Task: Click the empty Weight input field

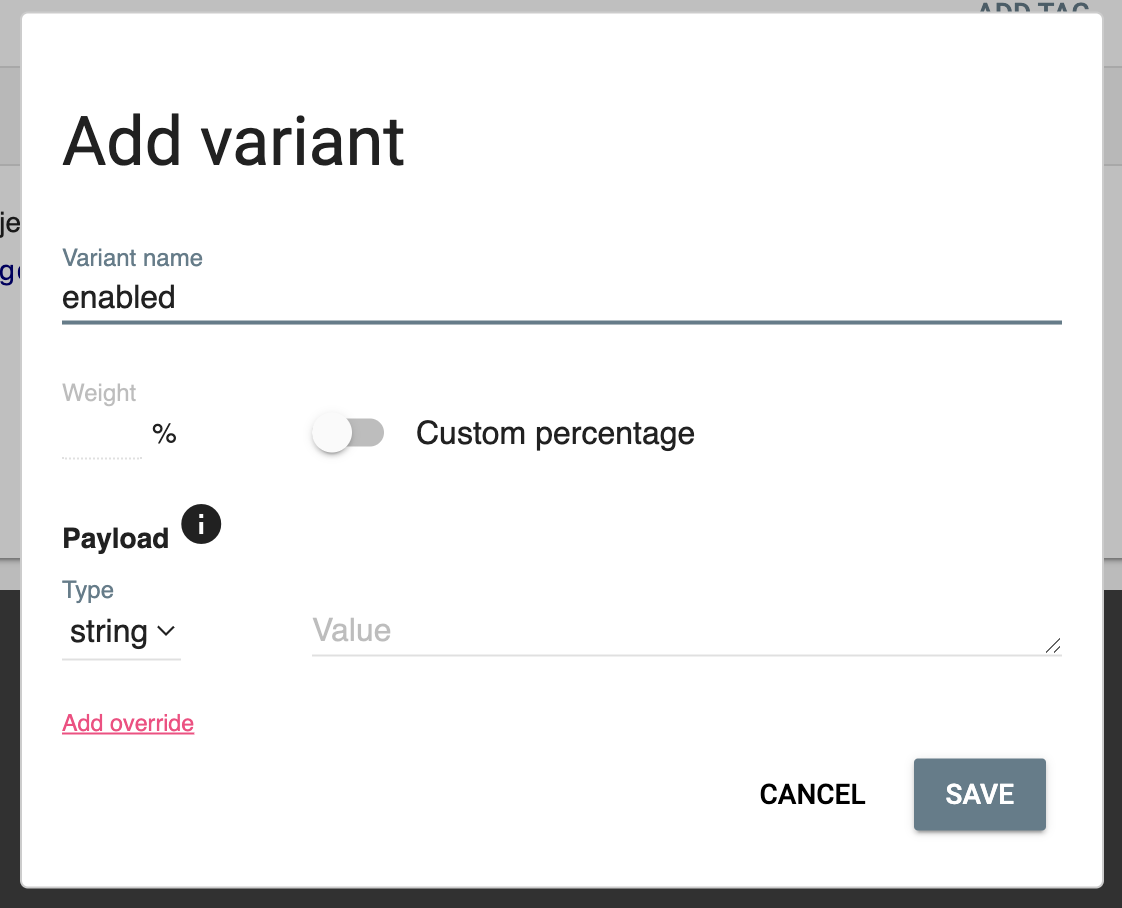Action: tap(100, 435)
